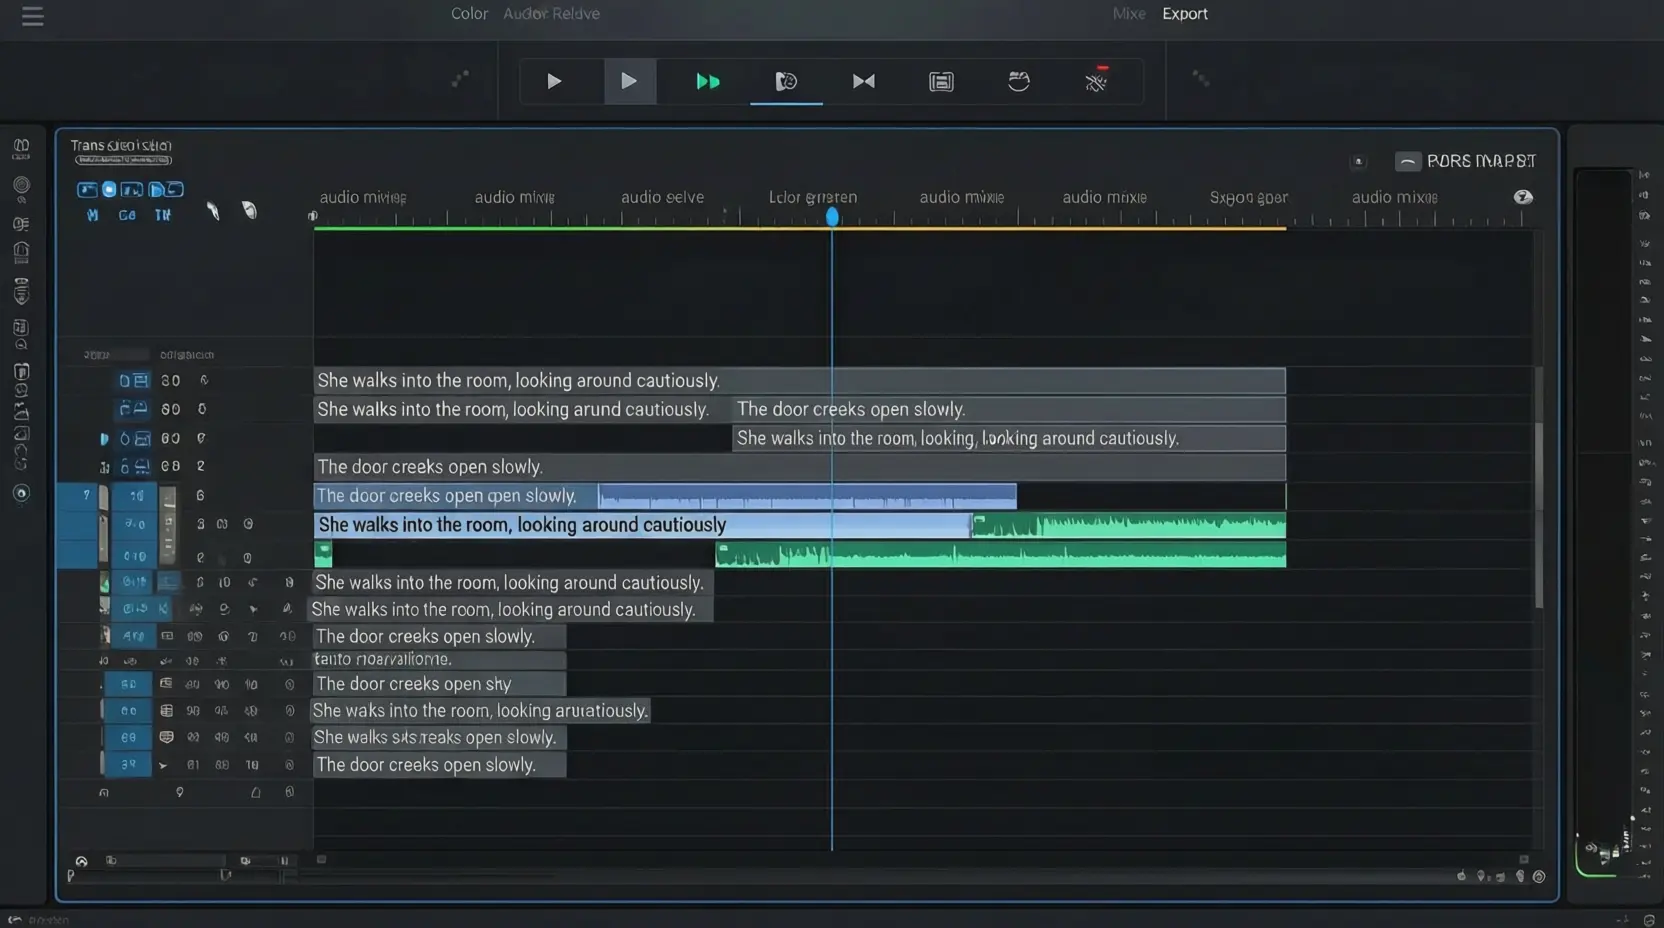The height and width of the screenshot is (928, 1664).
Task: Switch to the Color tab
Action: coord(469,14)
